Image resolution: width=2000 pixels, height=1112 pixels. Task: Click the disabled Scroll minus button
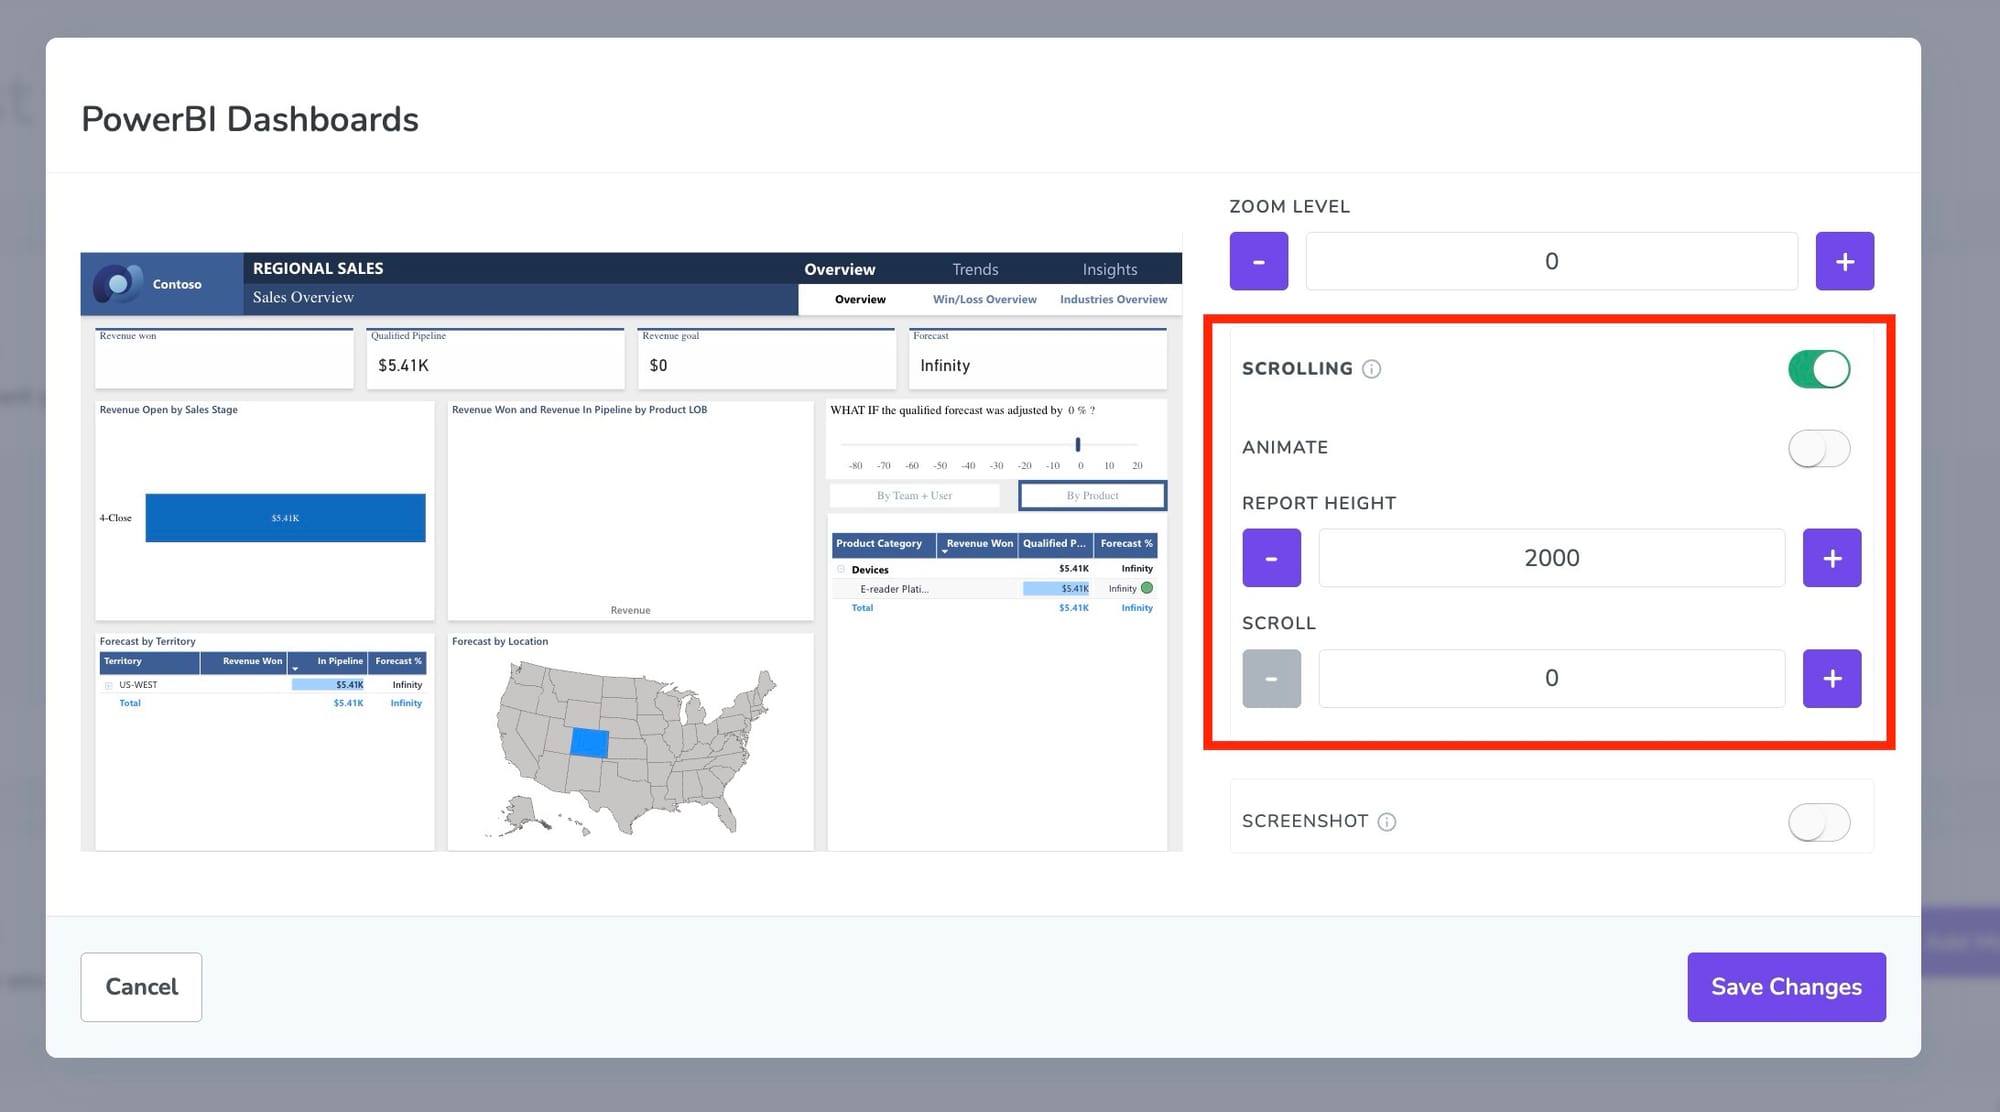click(x=1271, y=678)
